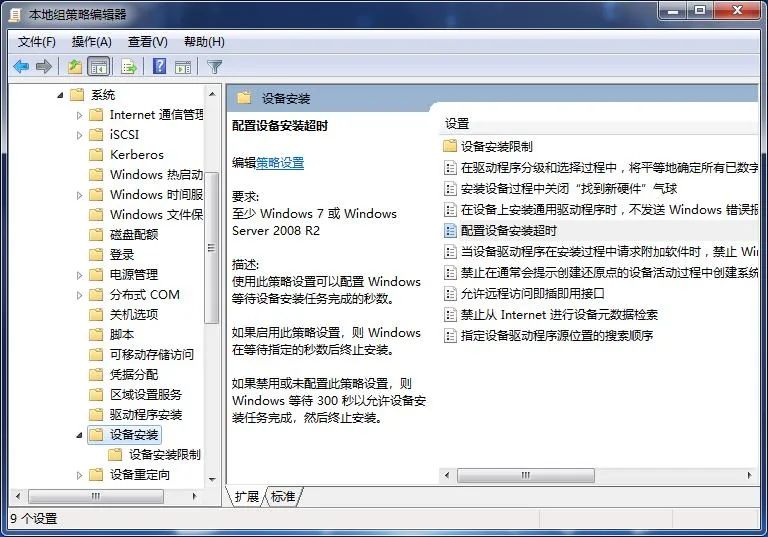Expand the Internet 通信管理 tree node
This screenshot has height=537, width=768.
(79, 115)
